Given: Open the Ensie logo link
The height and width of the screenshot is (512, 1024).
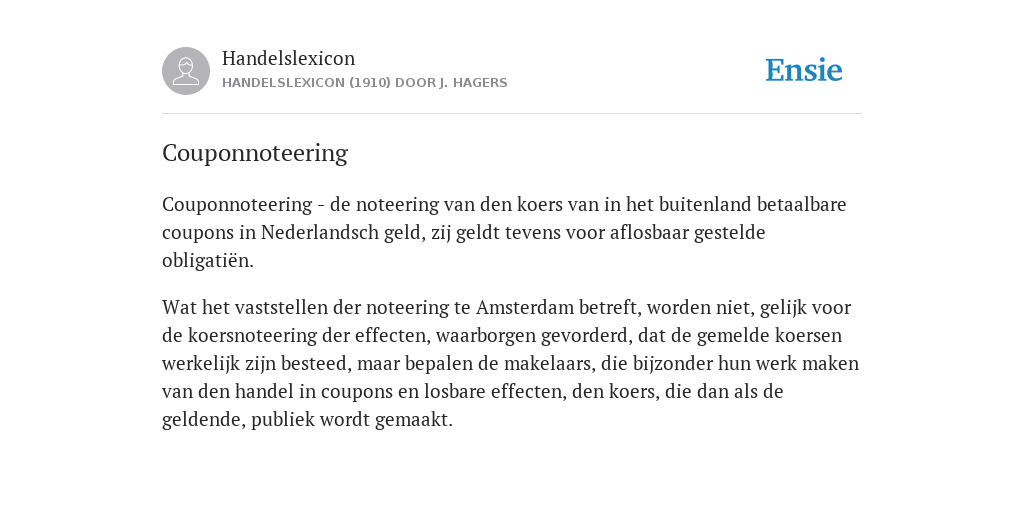Looking at the screenshot, I should pos(804,70).
